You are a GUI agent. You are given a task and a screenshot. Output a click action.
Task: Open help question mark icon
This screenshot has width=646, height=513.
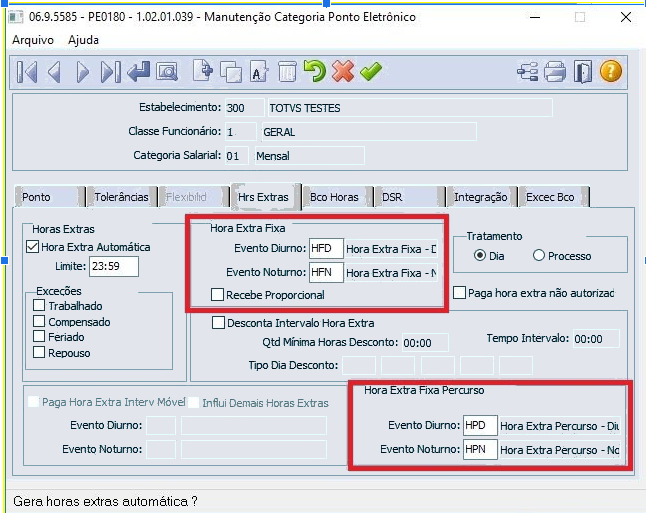[x=611, y=71]
